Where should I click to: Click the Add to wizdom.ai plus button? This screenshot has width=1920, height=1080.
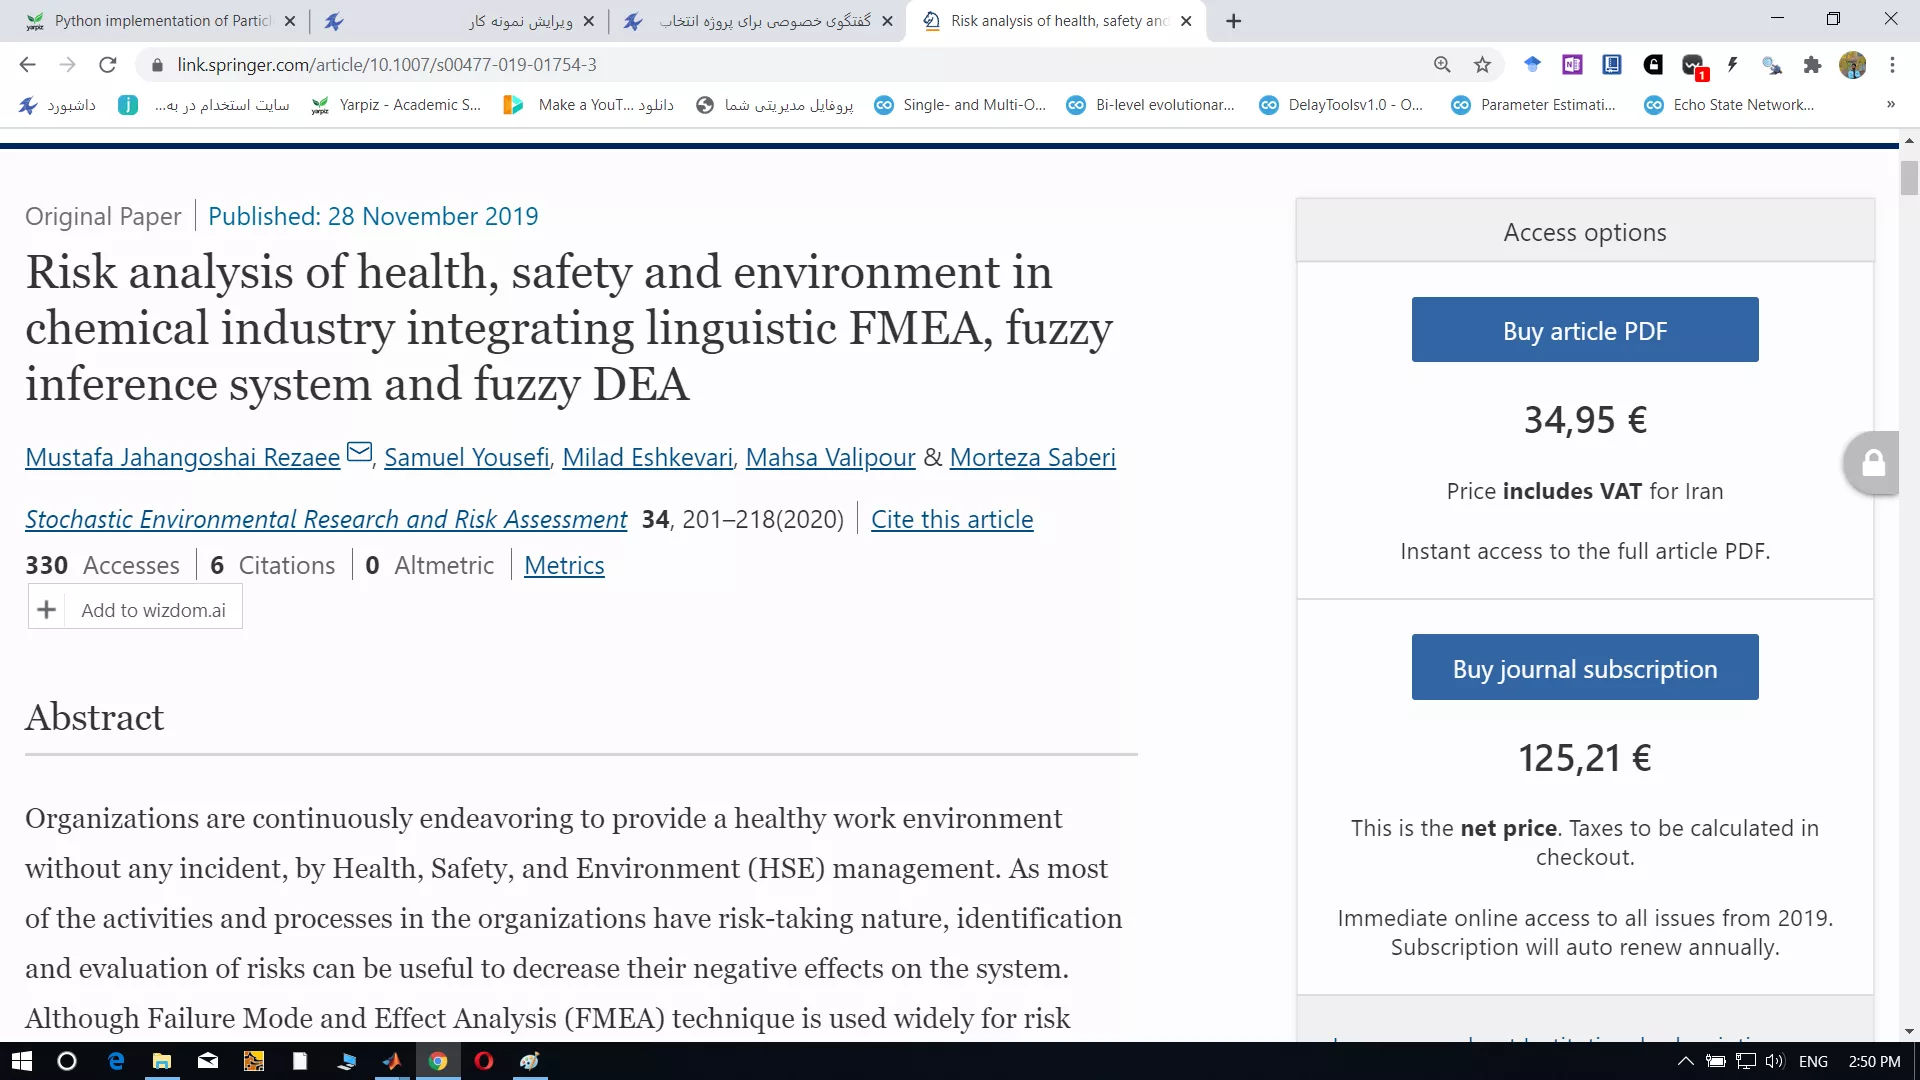(x=46, y=609)
